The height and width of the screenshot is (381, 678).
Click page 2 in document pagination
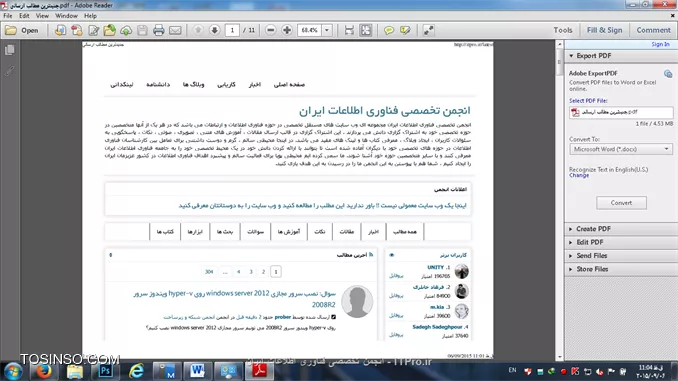tap(263, 272)
